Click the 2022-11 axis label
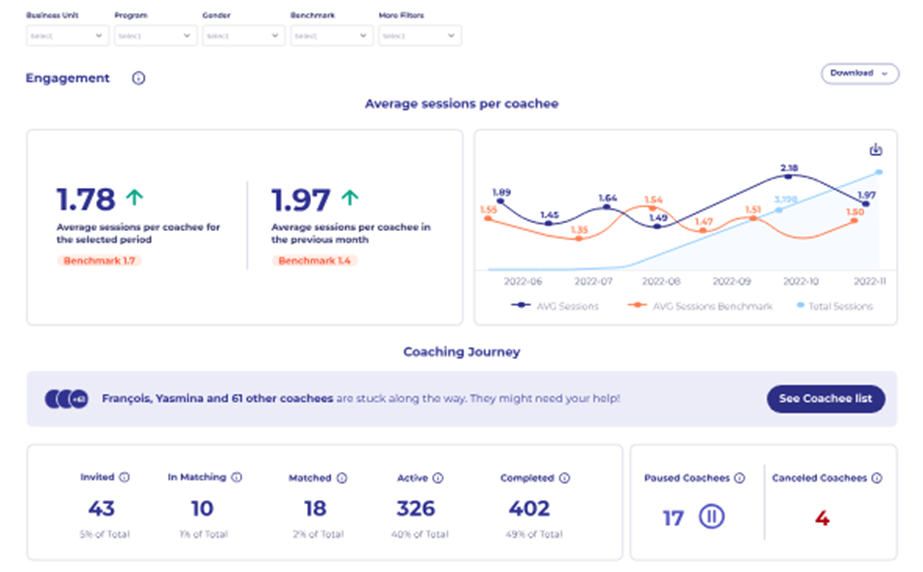Screen dimensions: 923x572 point(870,281)
